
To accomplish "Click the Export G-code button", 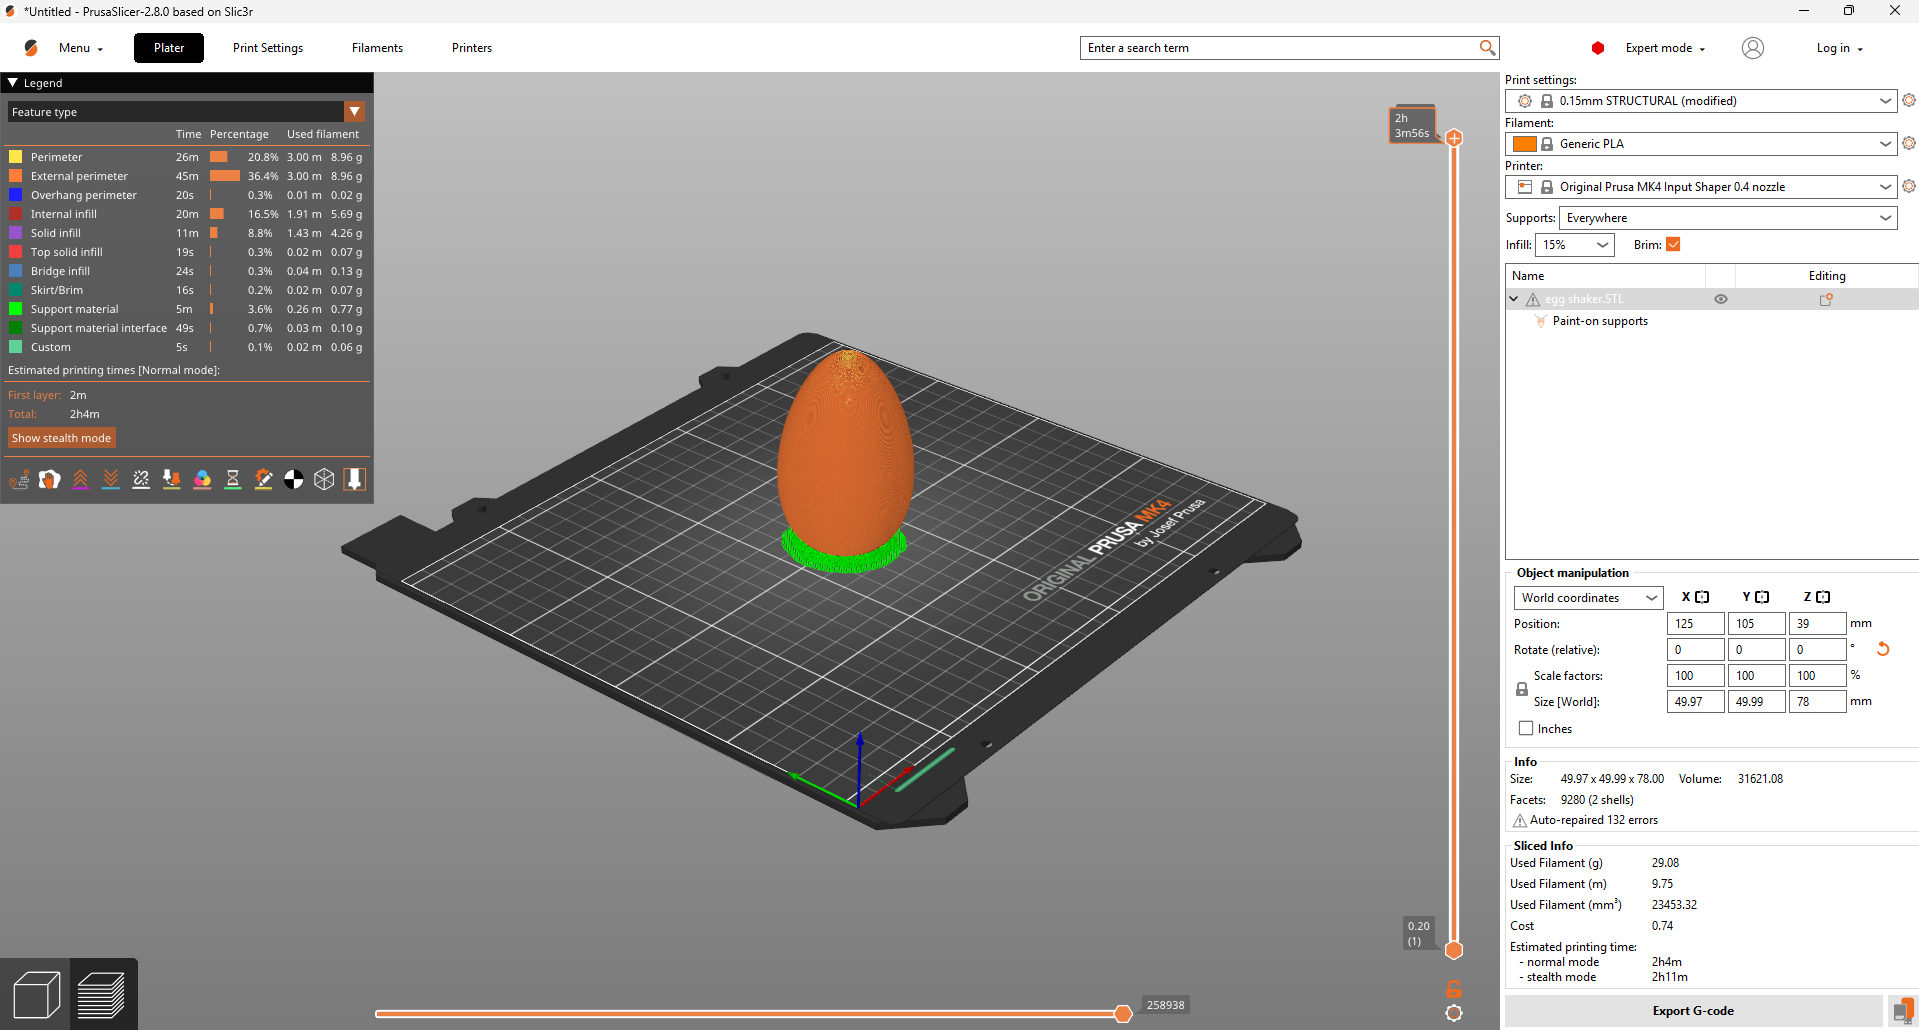I will point(1692,1011).
